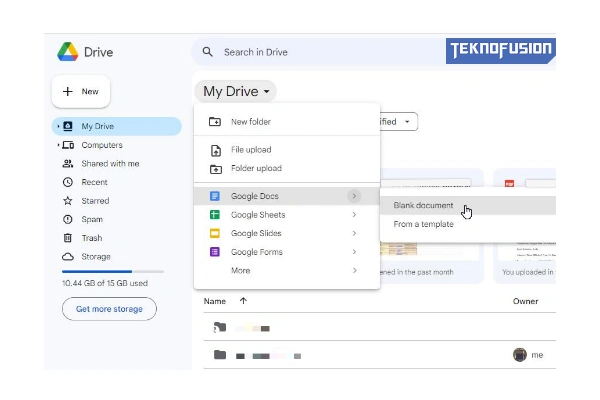Open the My Drive dropdown
Screen dimensions: 600x400
point(236,91)
